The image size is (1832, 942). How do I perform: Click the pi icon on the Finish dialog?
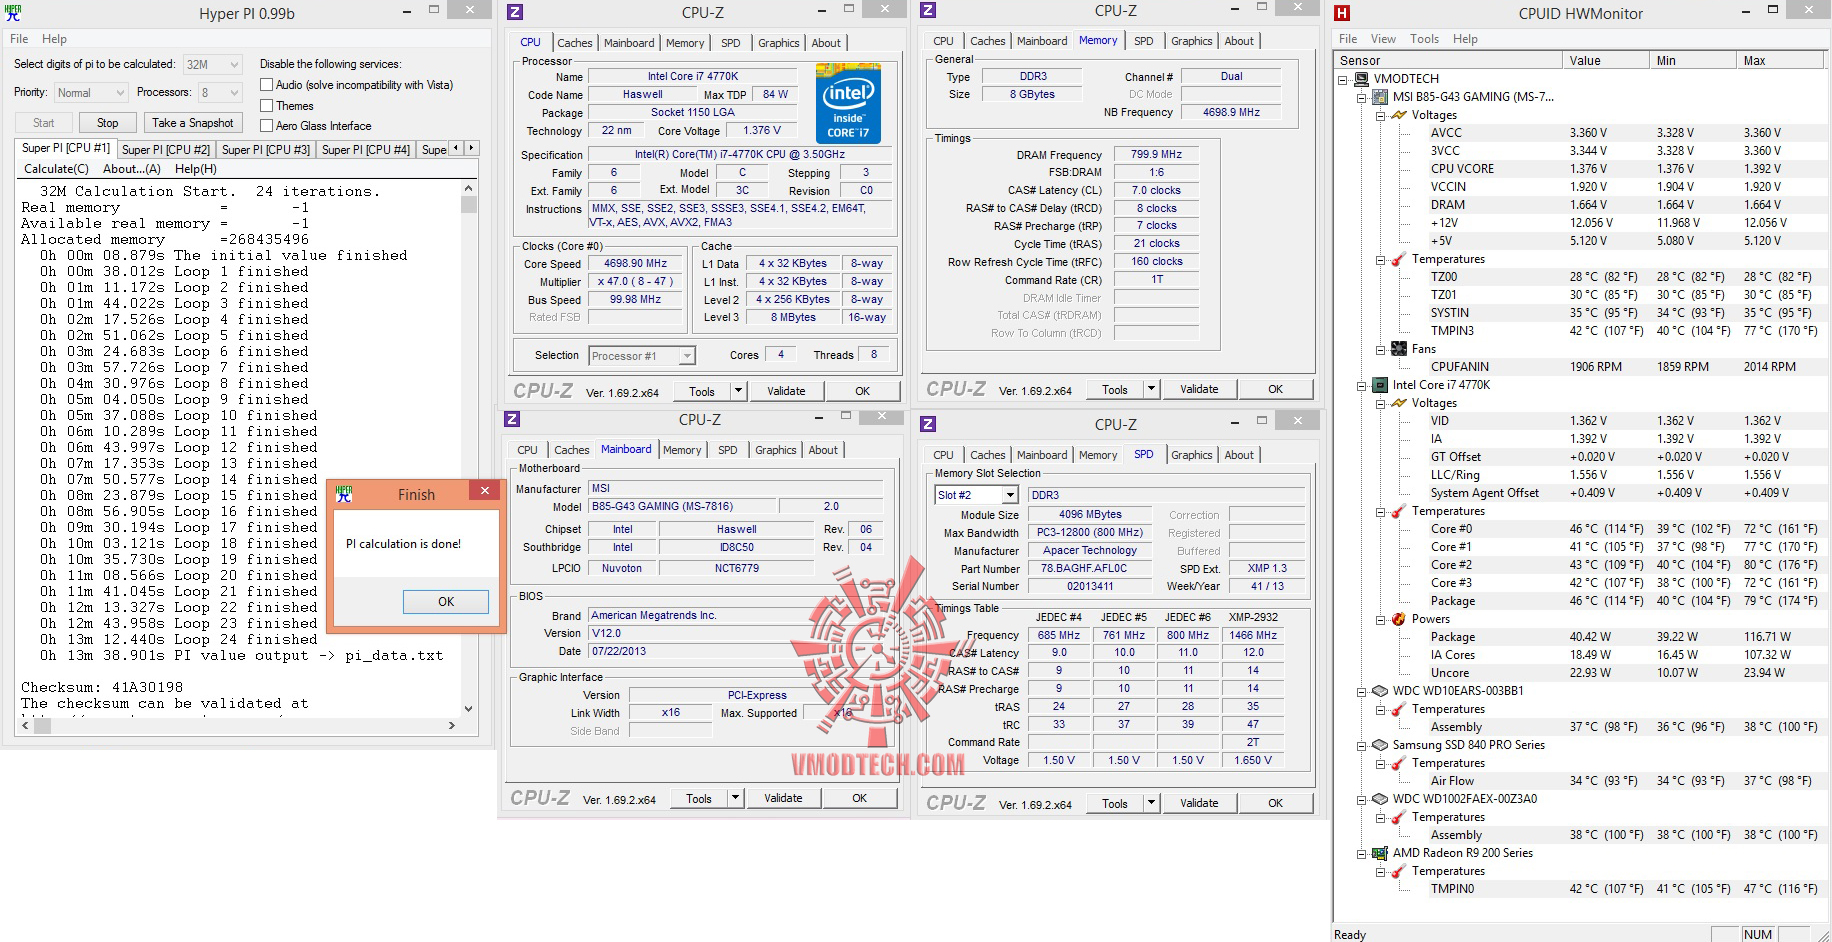pyautogui.click(x=344, y=494)
